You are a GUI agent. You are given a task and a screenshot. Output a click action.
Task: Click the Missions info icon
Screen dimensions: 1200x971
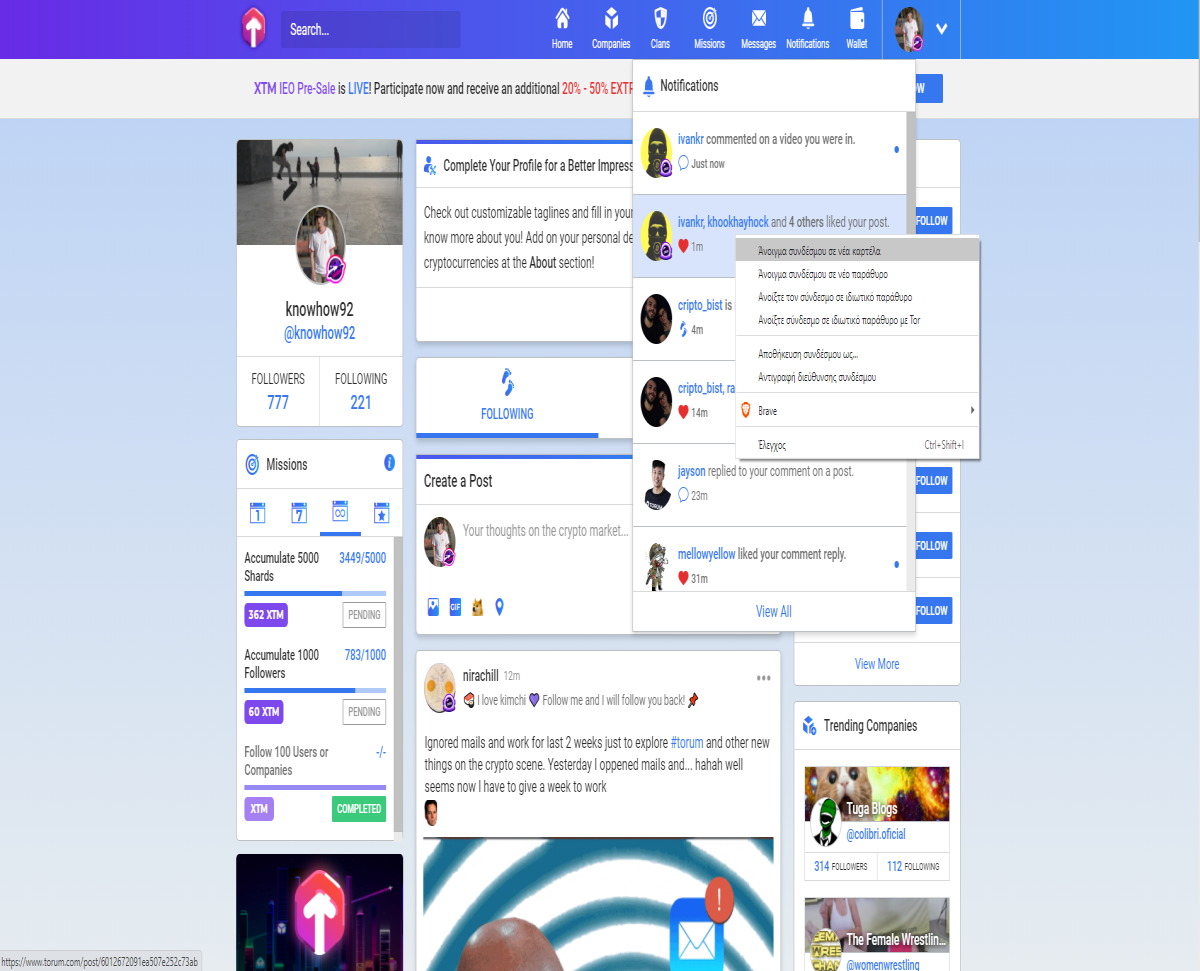pos(389,463)
